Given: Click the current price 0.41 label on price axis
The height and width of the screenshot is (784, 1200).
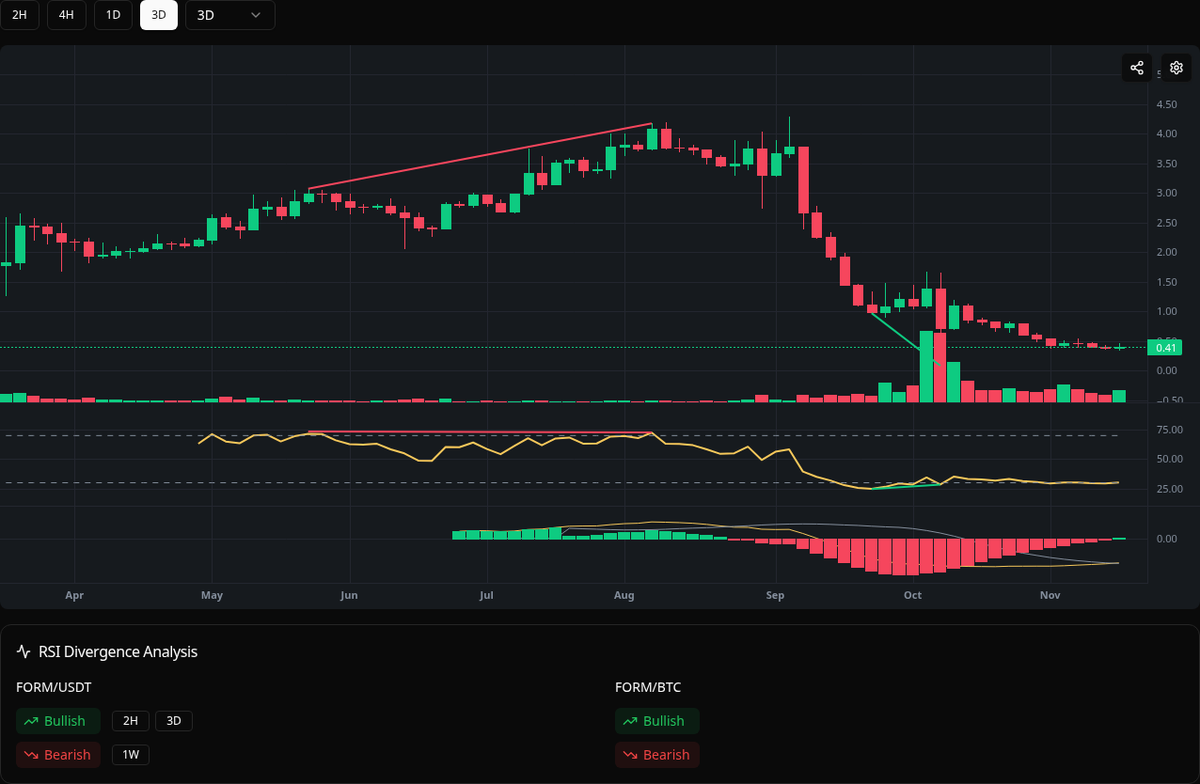Looking at the screenshot, I should click(1164, 347).
